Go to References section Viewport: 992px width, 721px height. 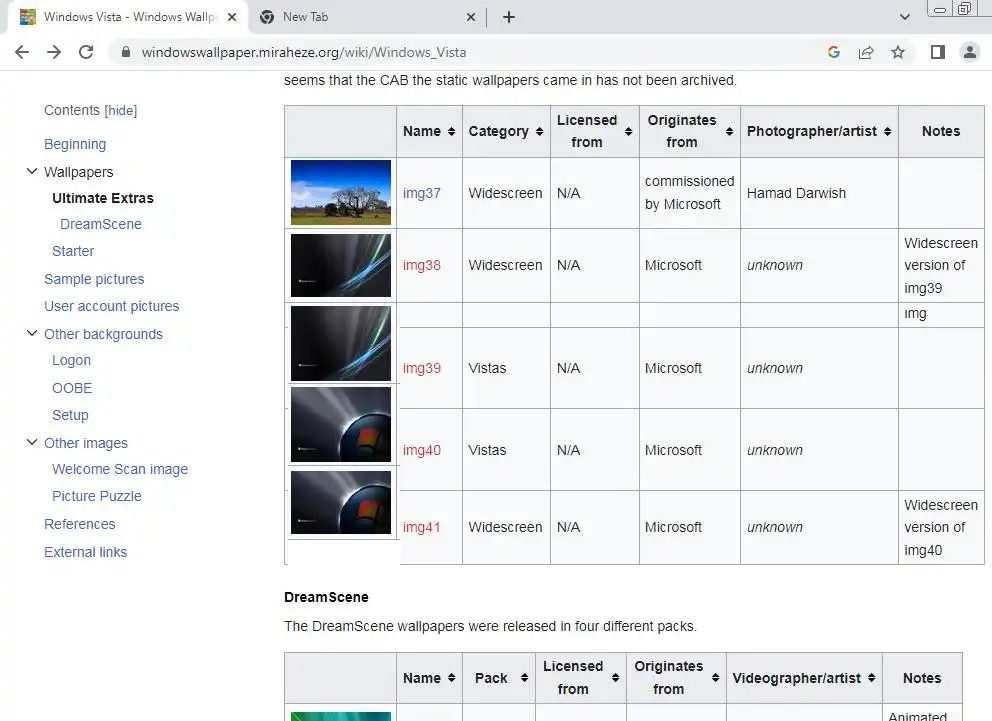click(80, 524)
